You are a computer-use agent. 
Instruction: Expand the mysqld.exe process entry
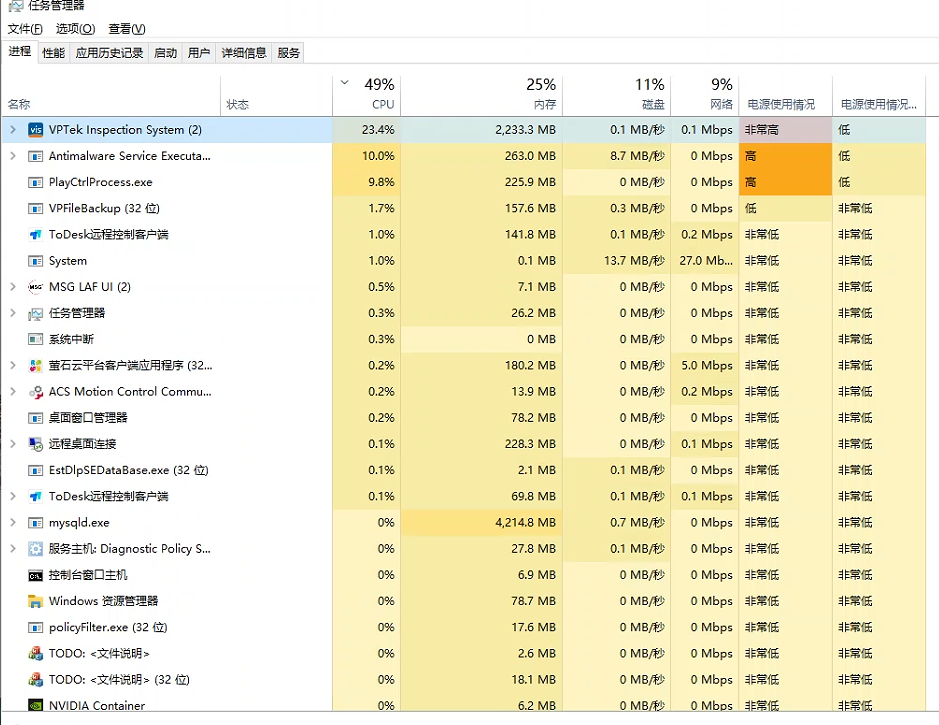coord(13,523)
